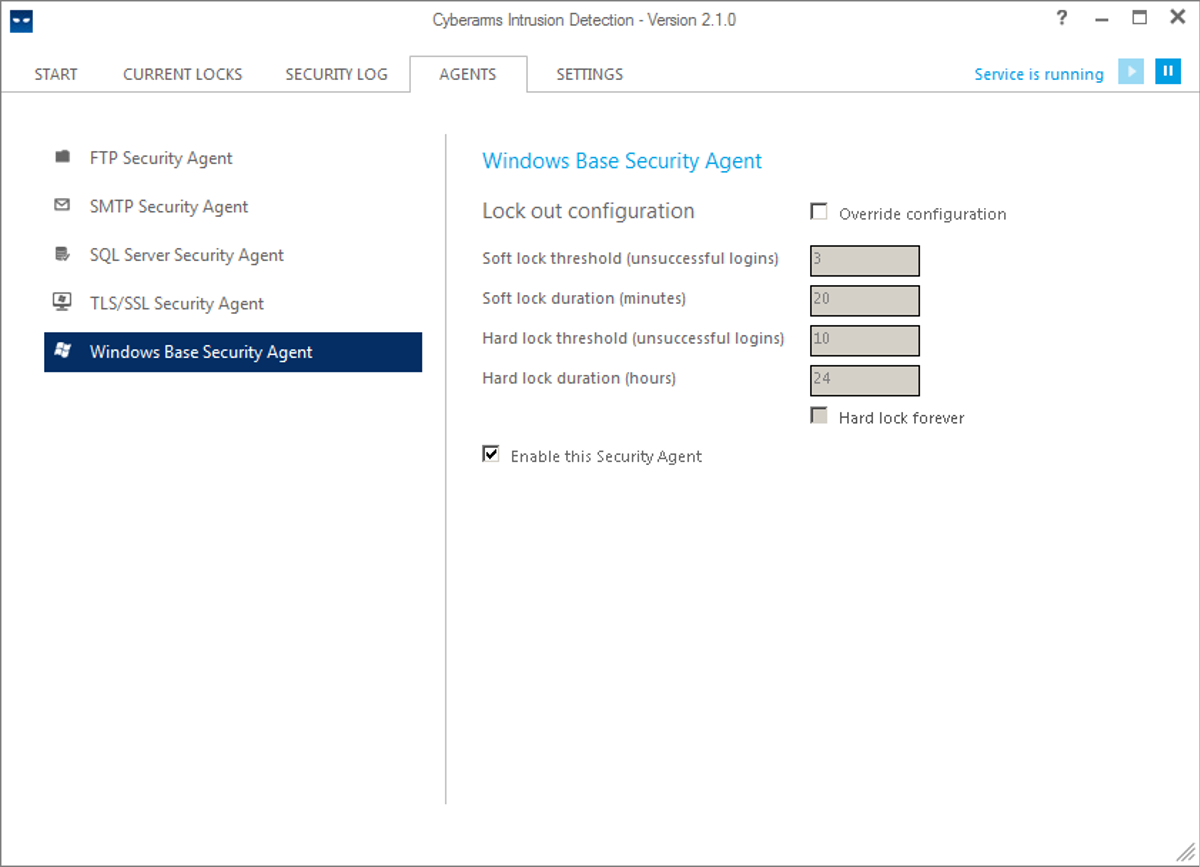Viewport: 1200px width, 867px height.
Task: Click the FTP Security Agent folder icon
Action: pos(63,157)
